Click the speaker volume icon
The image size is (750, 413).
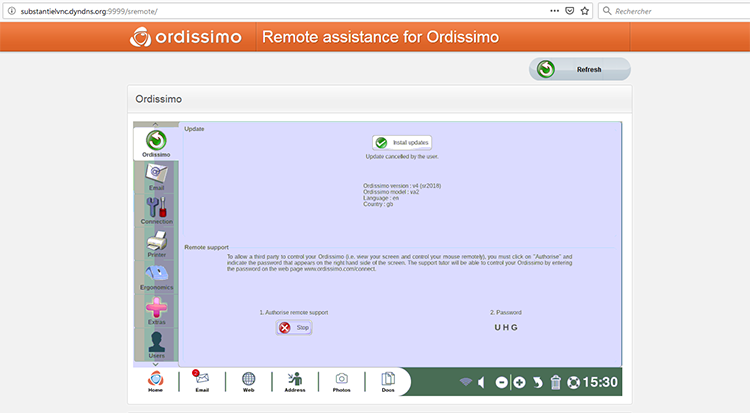point(482,382)
